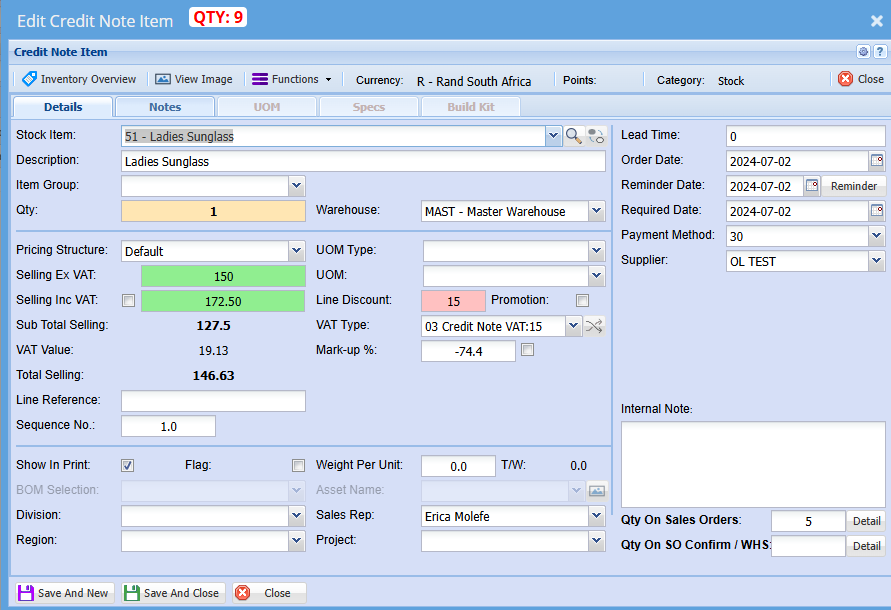The image size is (891, 610).
Task: Enable the Promotion checkbox
Action: 582,300
